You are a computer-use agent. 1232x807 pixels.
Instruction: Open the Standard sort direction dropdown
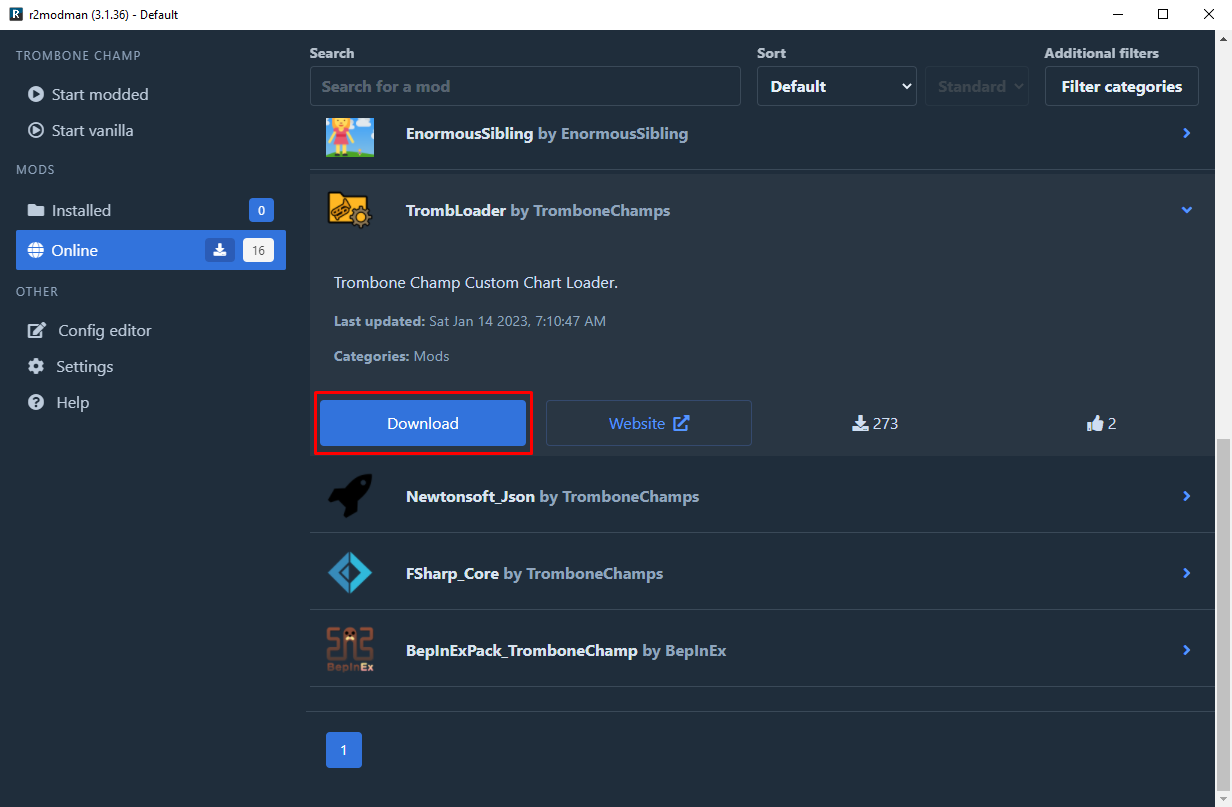pyautogui.click(x=977, y=86)
